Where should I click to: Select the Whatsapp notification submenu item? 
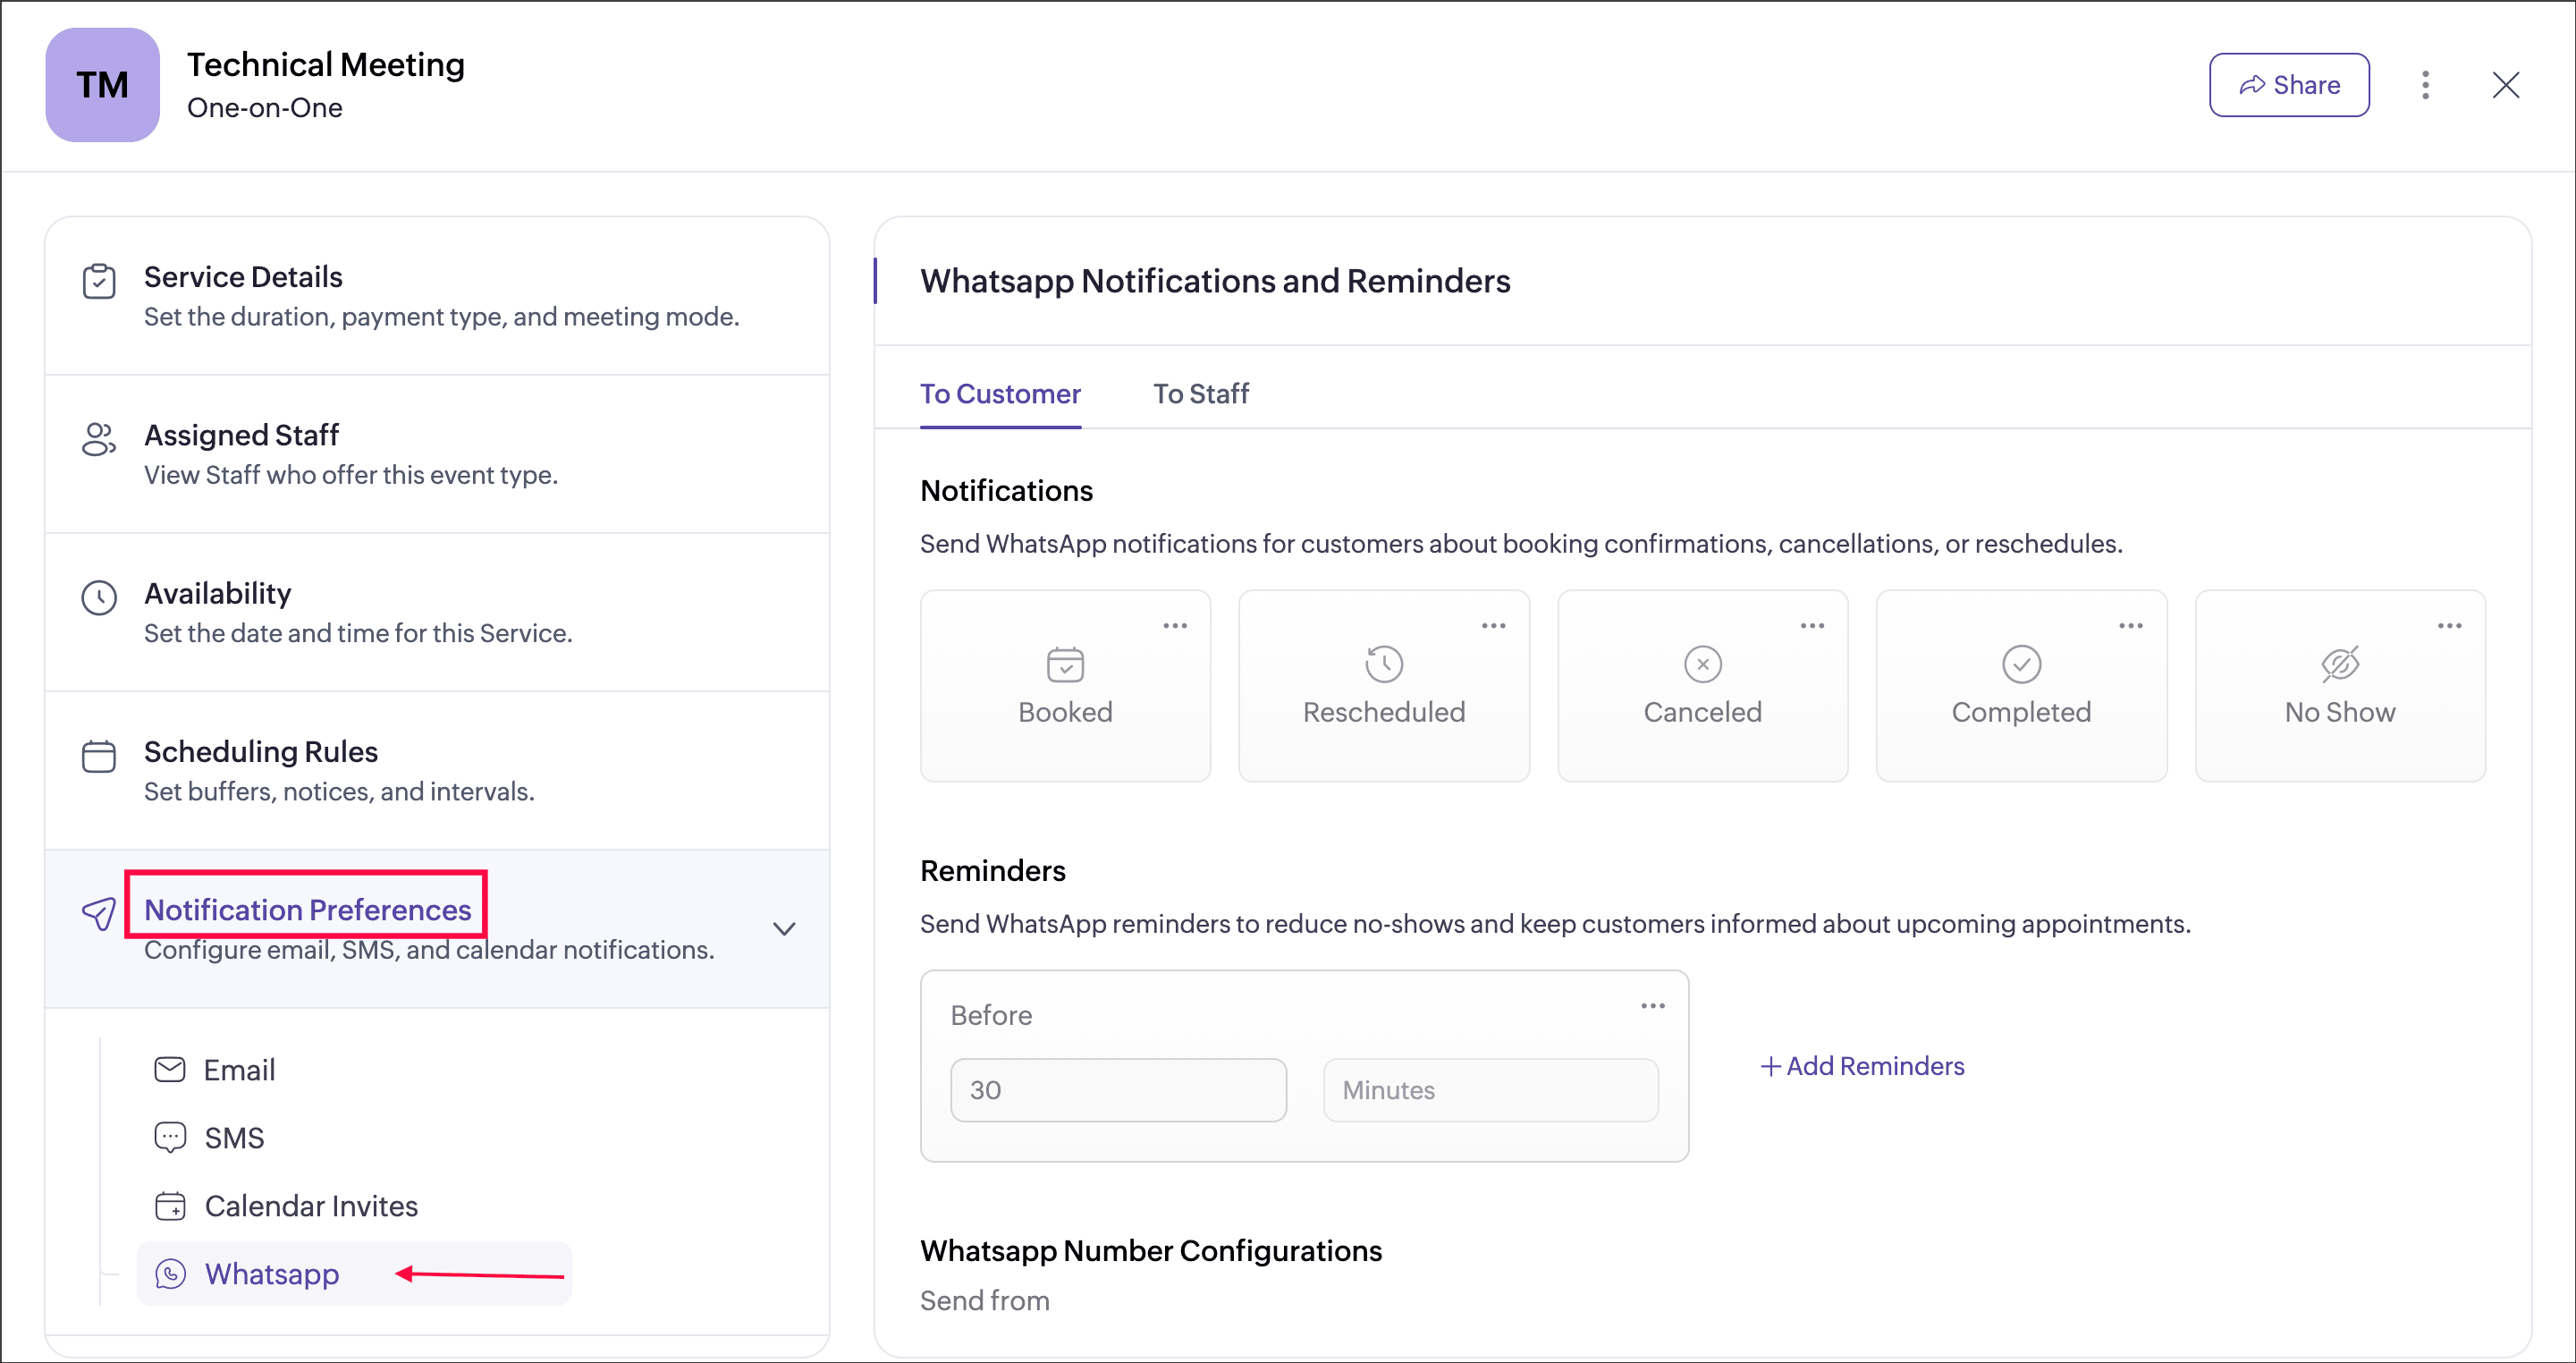(x=272, y=1274)
